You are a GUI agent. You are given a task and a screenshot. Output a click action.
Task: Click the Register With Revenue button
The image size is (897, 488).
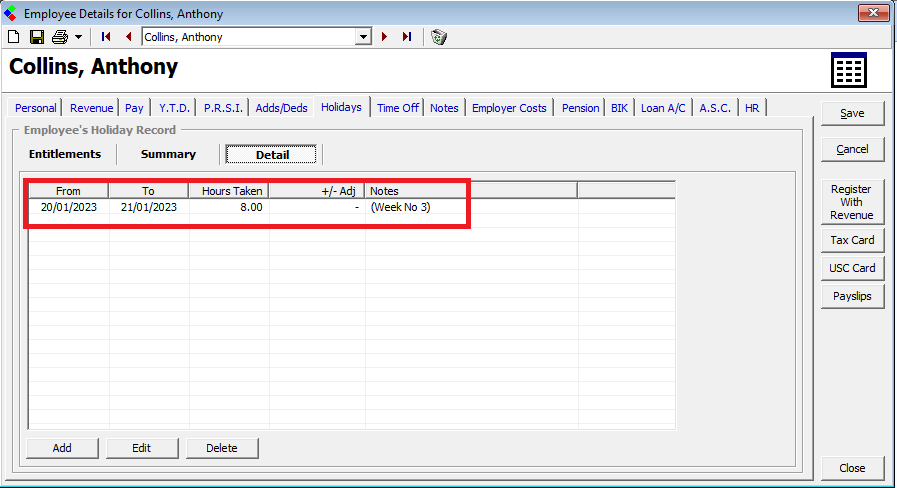click(852, 202)
